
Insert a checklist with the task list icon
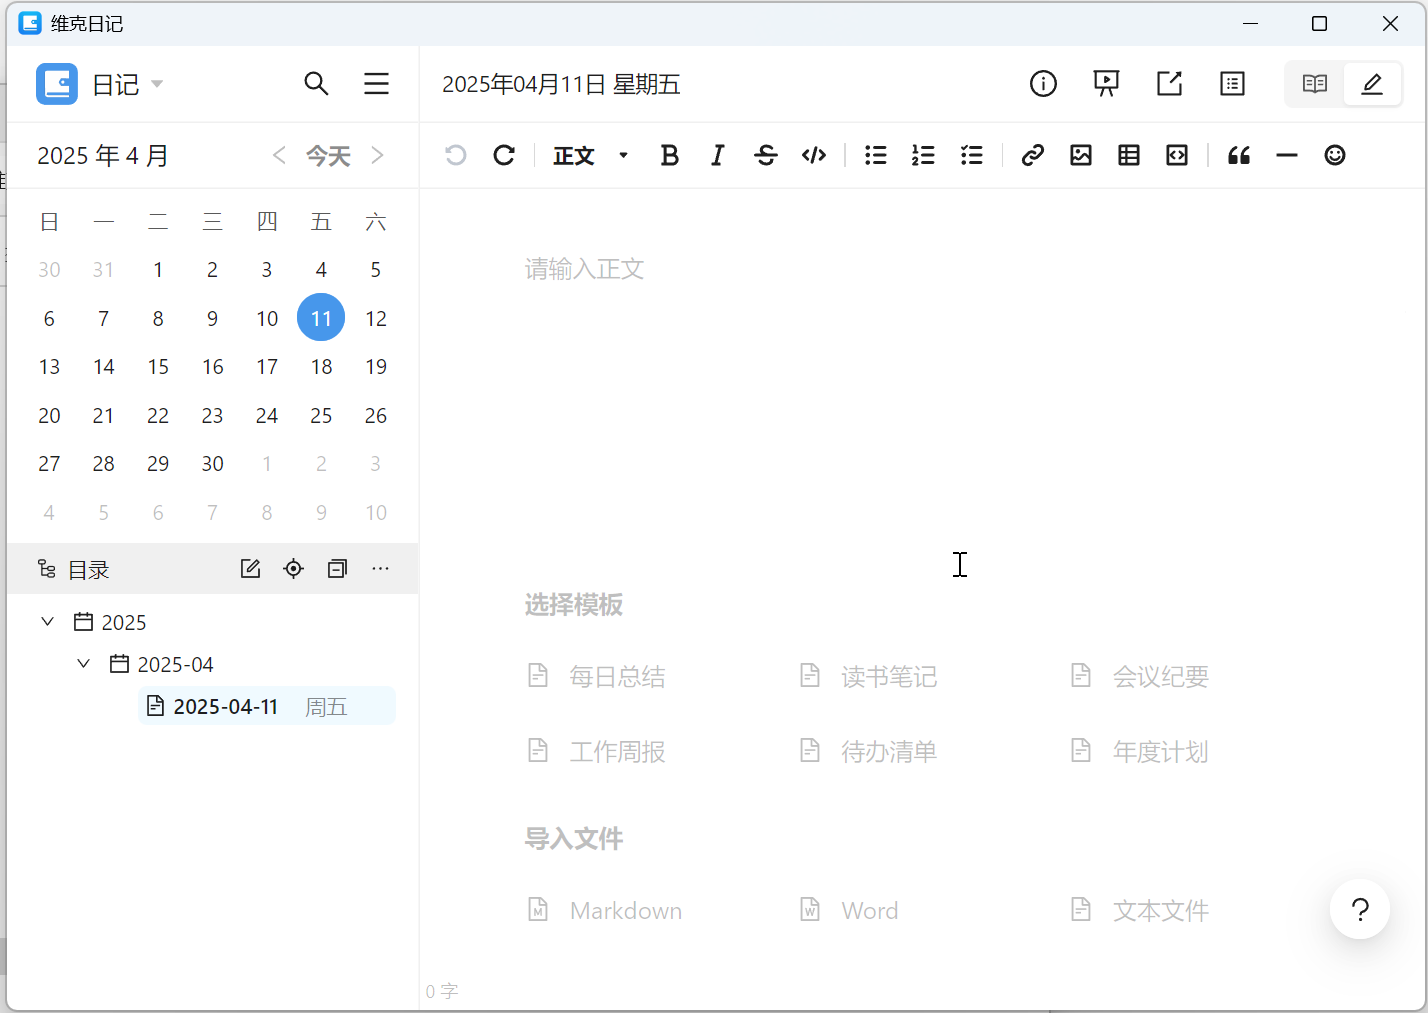(972, 155)
